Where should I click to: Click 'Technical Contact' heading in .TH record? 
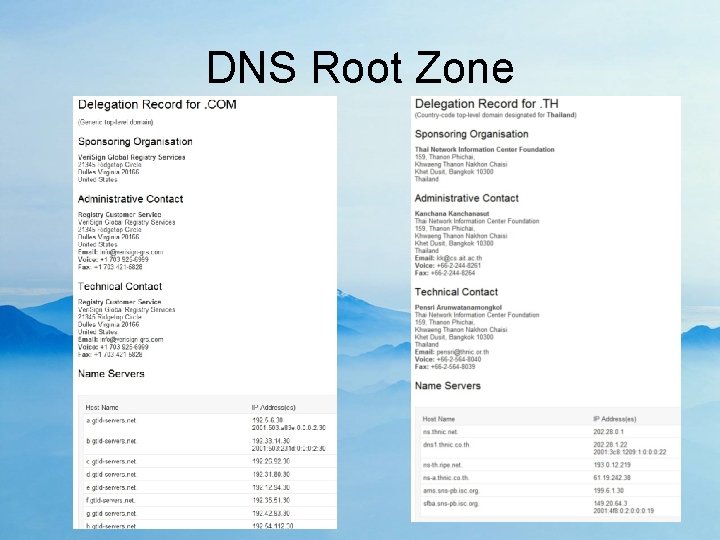(x=456, y=292)
